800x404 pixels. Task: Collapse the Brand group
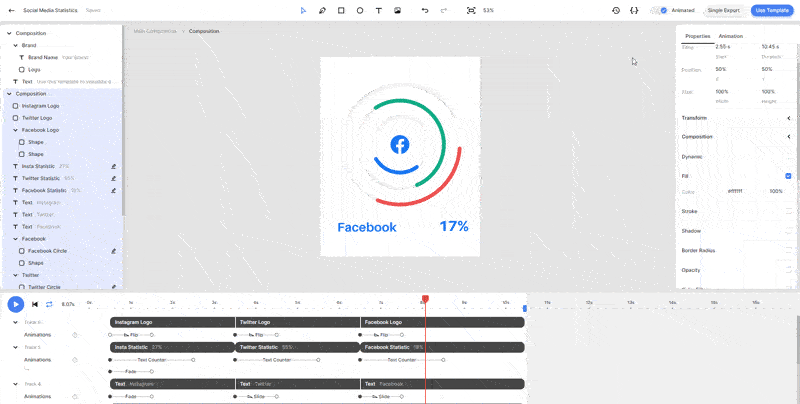[15, 45]
